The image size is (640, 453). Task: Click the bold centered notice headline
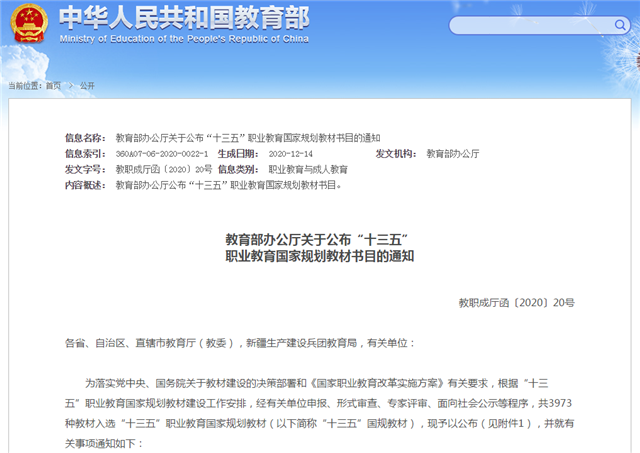(x=319, y=248)
